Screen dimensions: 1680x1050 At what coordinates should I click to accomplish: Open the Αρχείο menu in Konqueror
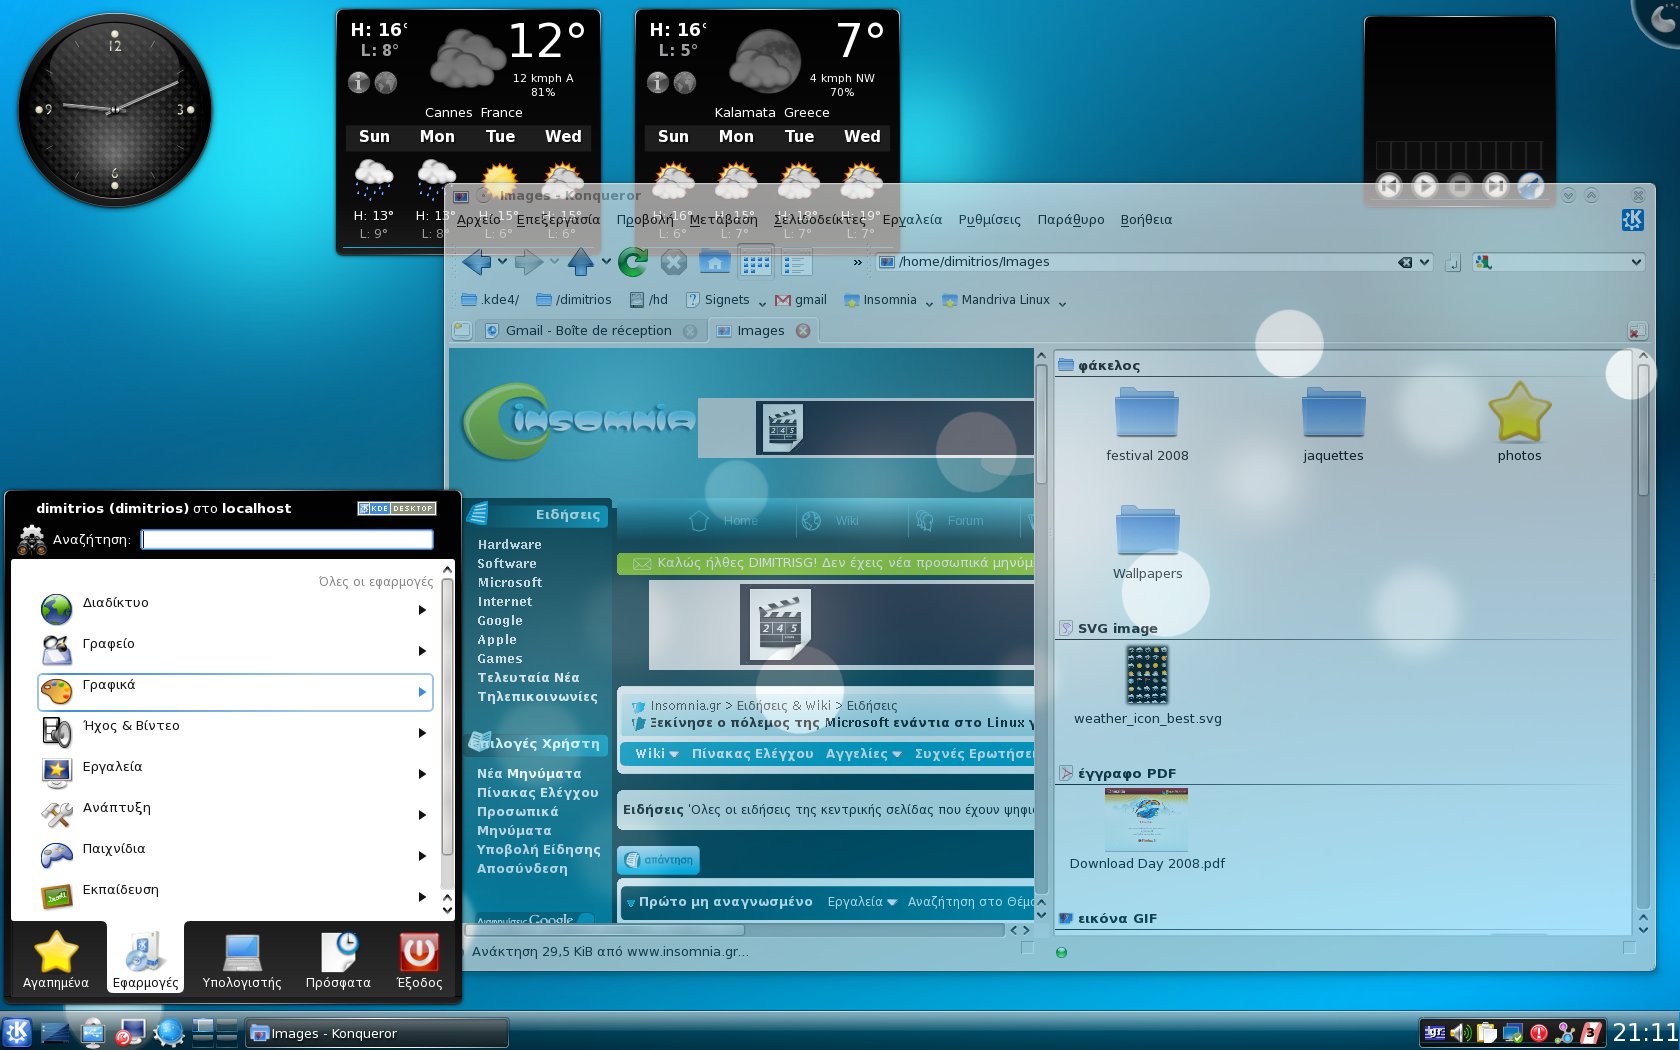coord(478,220)
